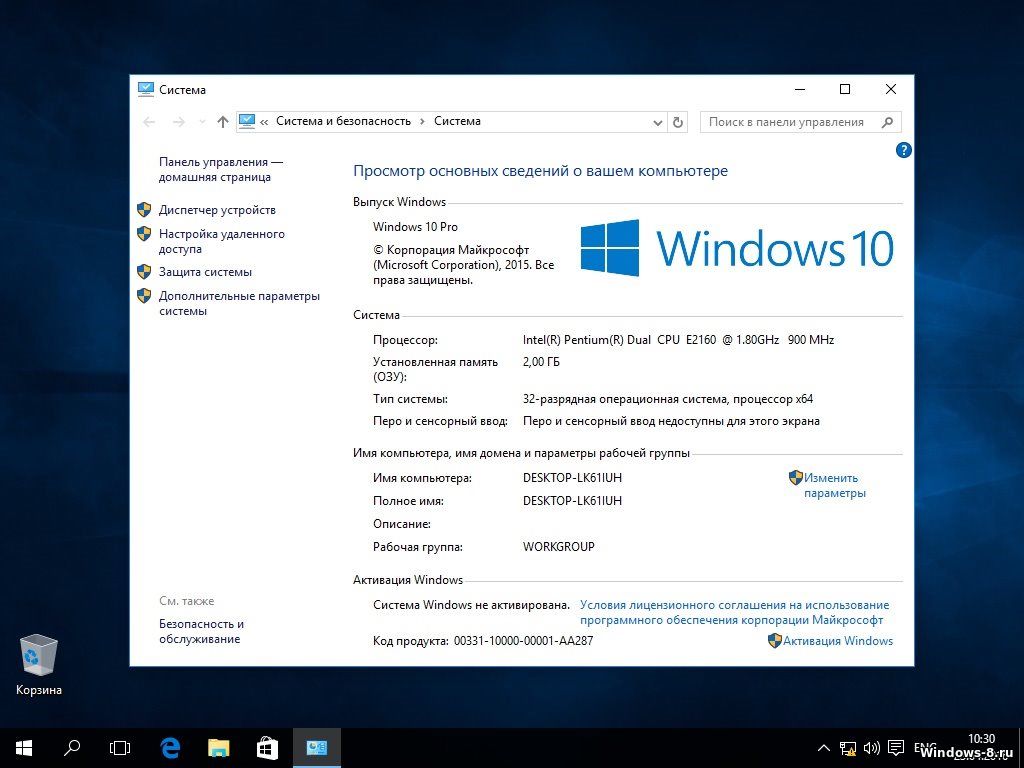
Task: Click the "WORKGROUP" value
Action: pyautogui.click(x=559, y=547)
